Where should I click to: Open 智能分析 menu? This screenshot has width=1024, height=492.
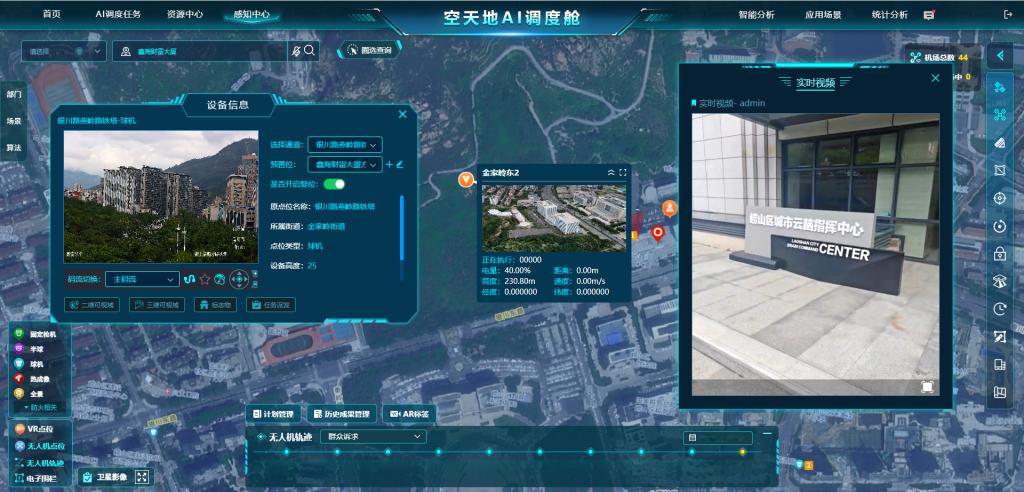pos(756,14)
